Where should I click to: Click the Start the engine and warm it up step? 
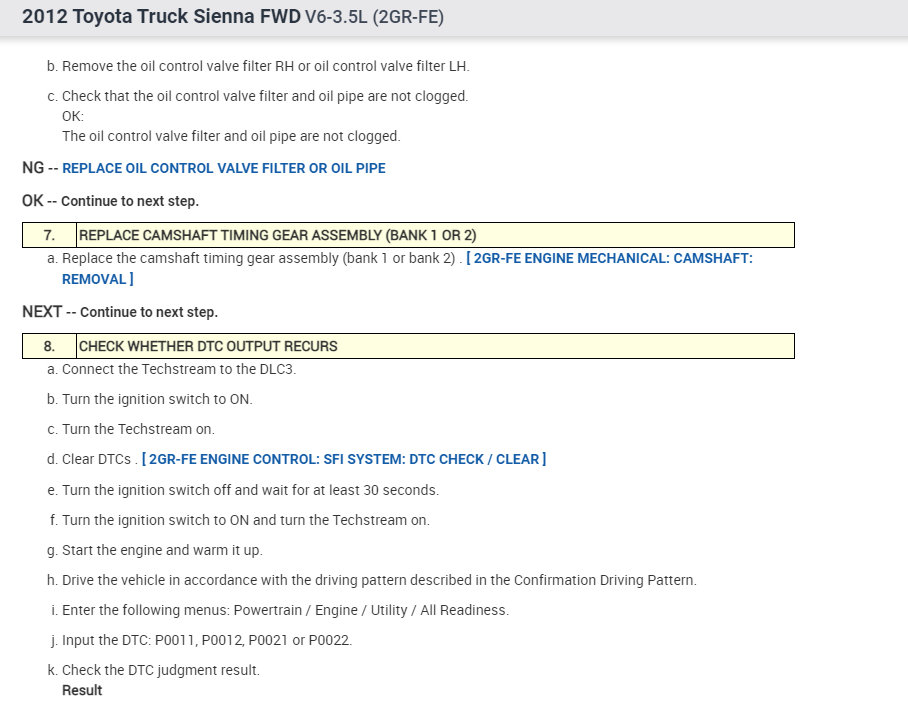pyautogui.click(x=162, y=550)
